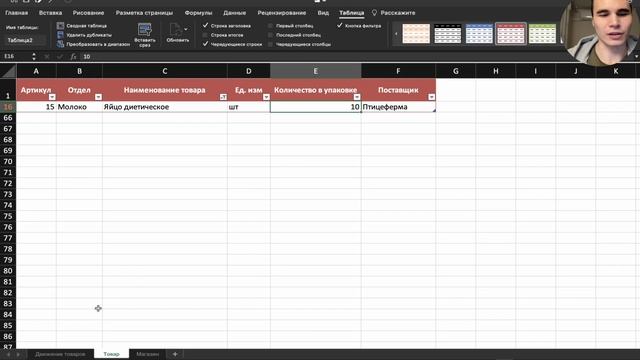Click the previous sheet navigation arrow
Screen dimensions: 640x360
(8, 354)
